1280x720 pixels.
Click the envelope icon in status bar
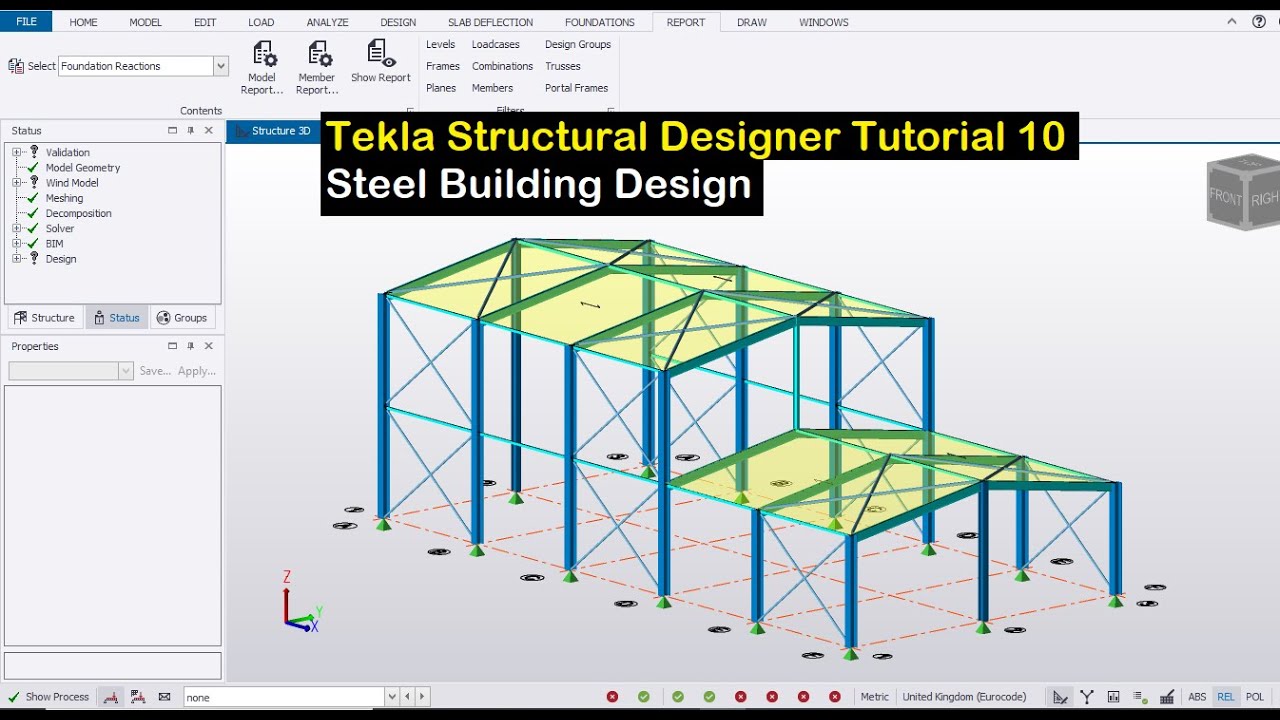164,697
